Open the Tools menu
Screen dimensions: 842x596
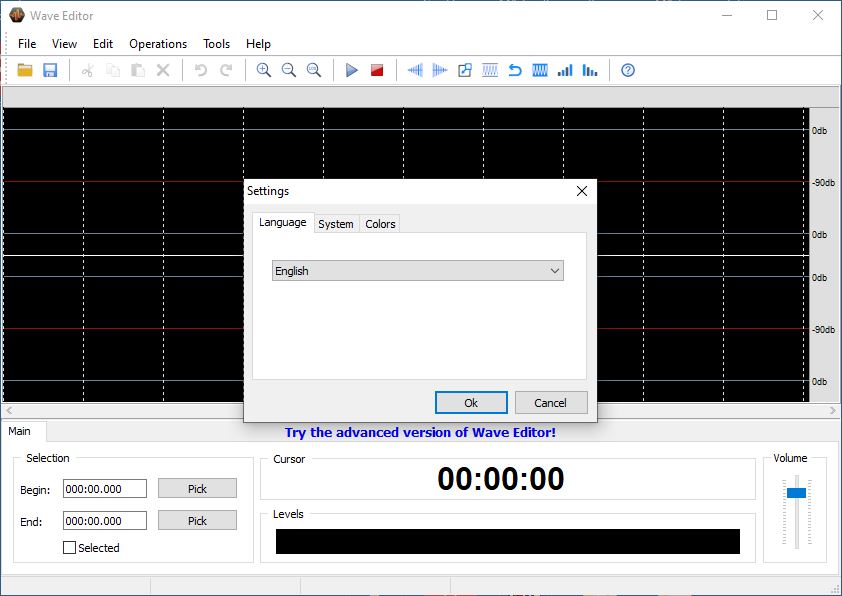click(216, 44)
